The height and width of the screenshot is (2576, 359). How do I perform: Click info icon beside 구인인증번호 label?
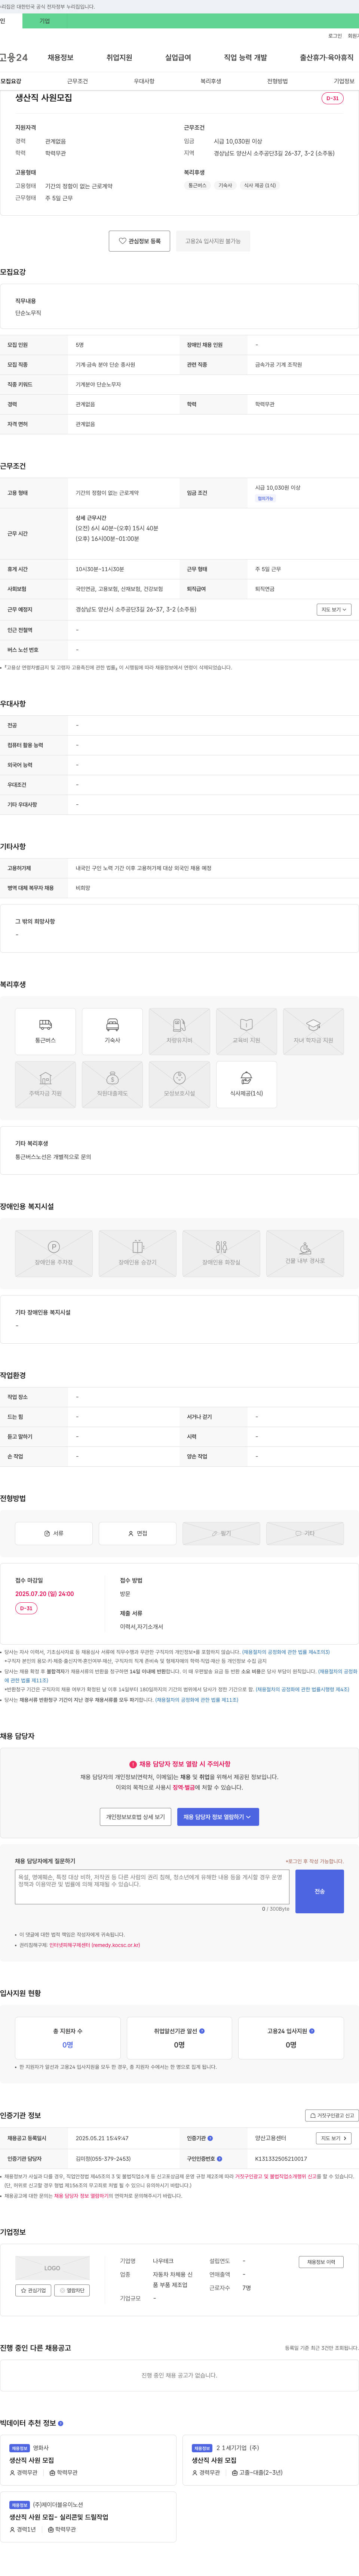point(219,2158)
